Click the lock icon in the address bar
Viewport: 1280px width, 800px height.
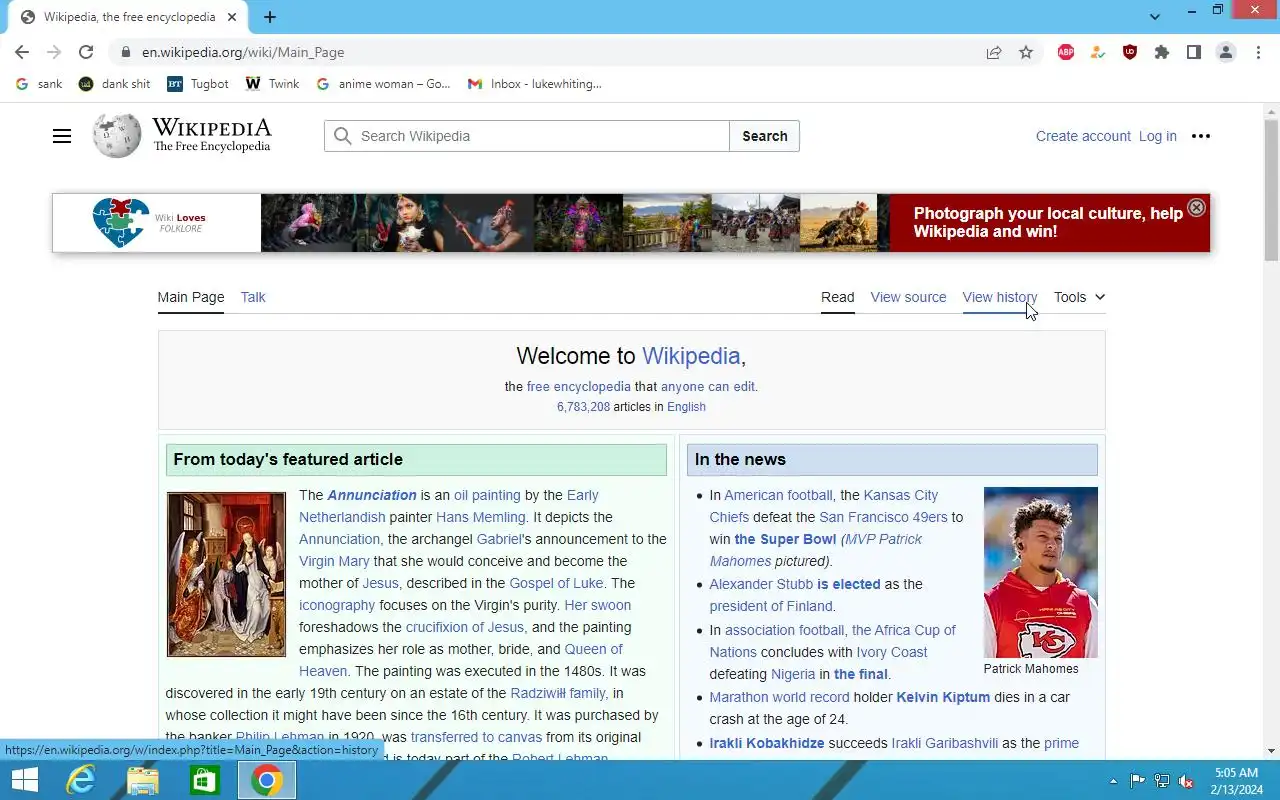pyautogui.click(x=125, y=52)
